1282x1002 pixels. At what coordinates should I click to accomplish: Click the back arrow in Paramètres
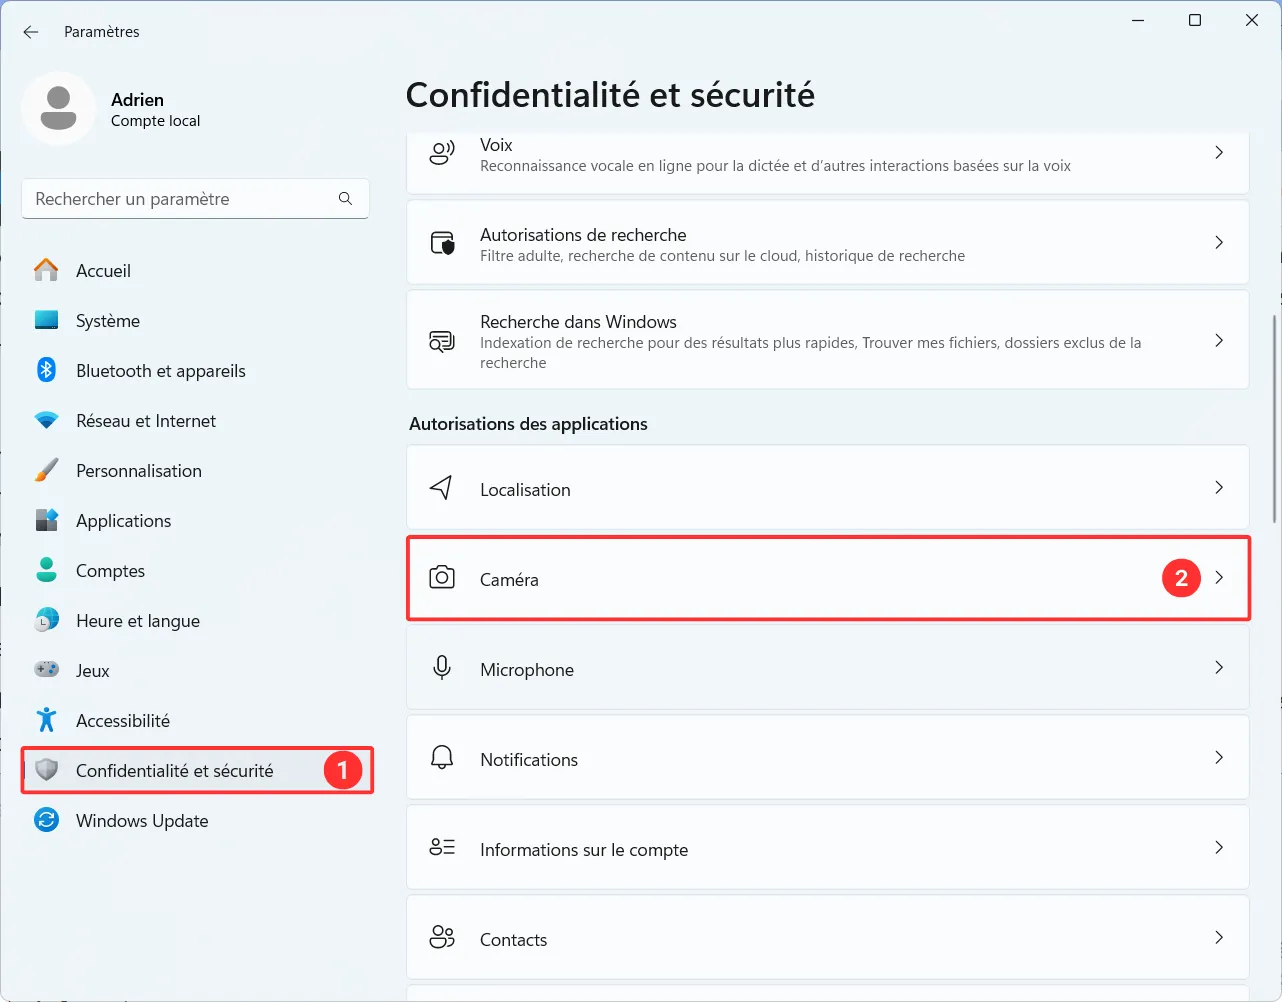coord(31,32)
